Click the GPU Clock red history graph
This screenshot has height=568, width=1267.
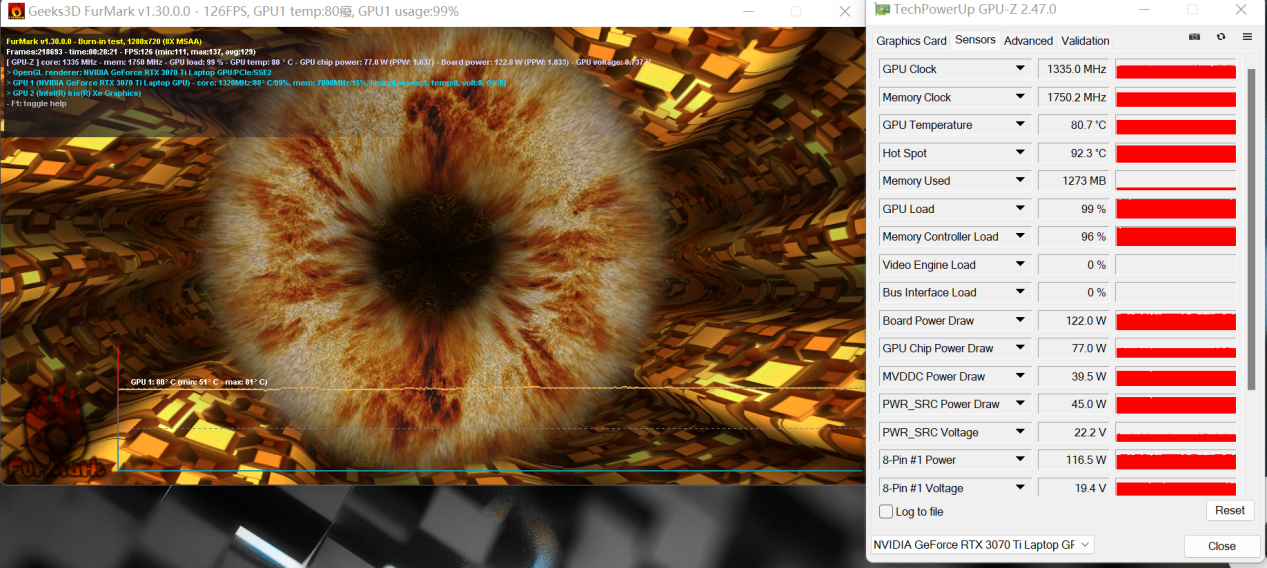pyautogui.click(x=1176, y=69)
